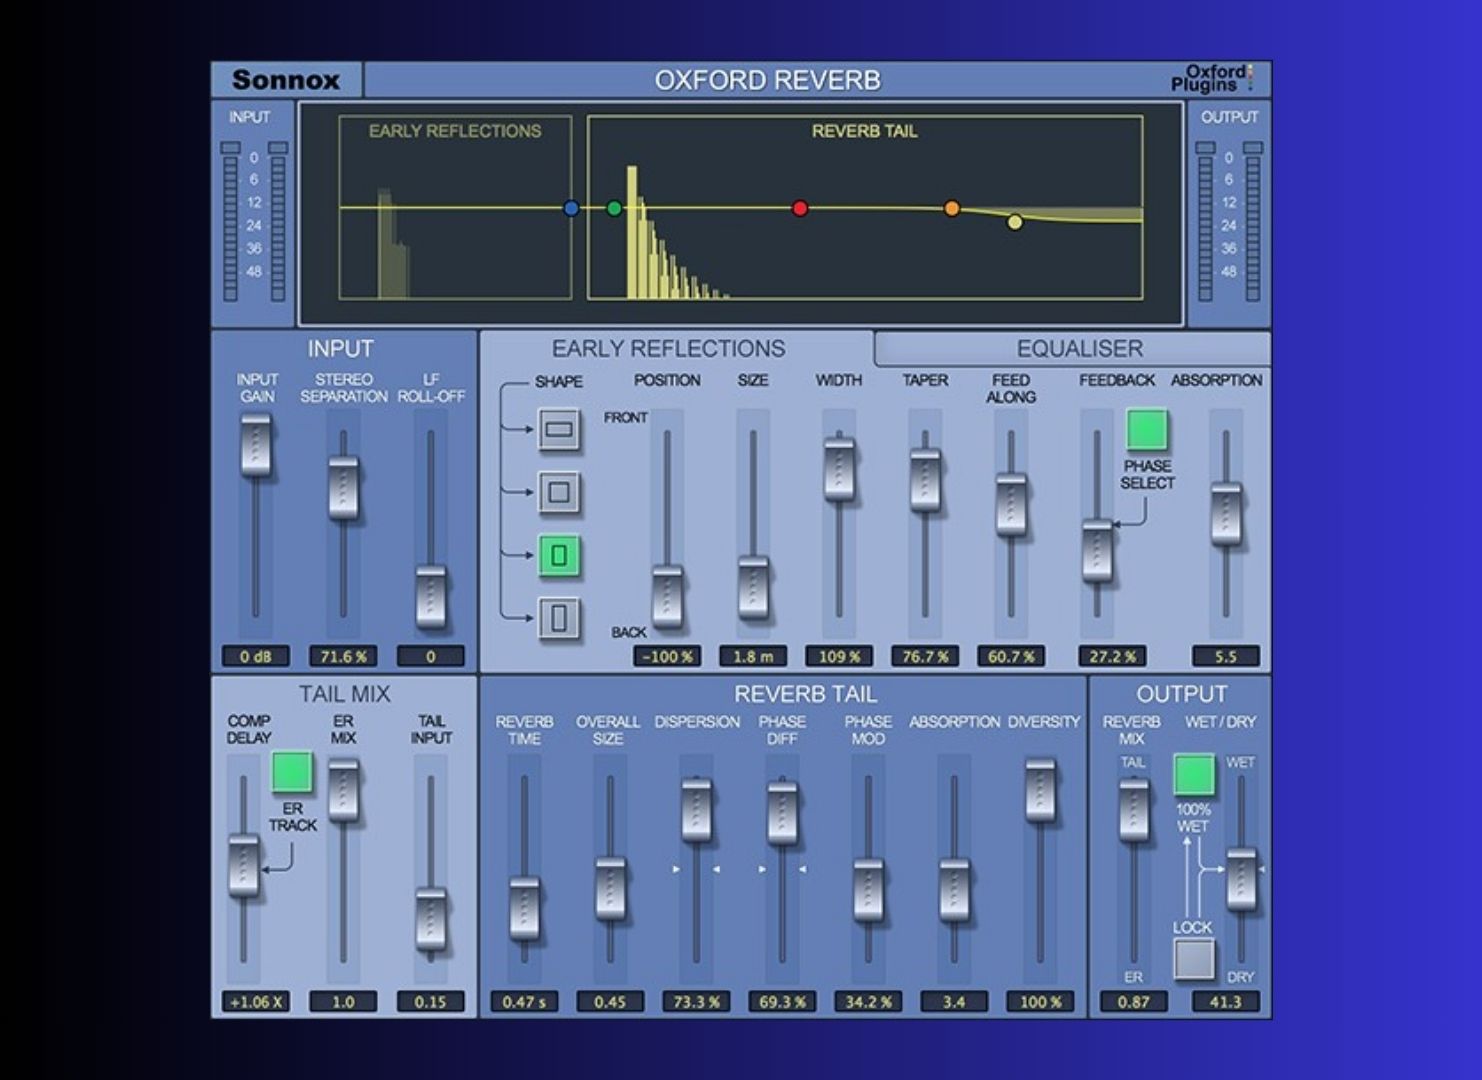Click the Feed Along value 60.7 %
The height and width of the screenshot is (1080, 1482).
coord(1011,657)
